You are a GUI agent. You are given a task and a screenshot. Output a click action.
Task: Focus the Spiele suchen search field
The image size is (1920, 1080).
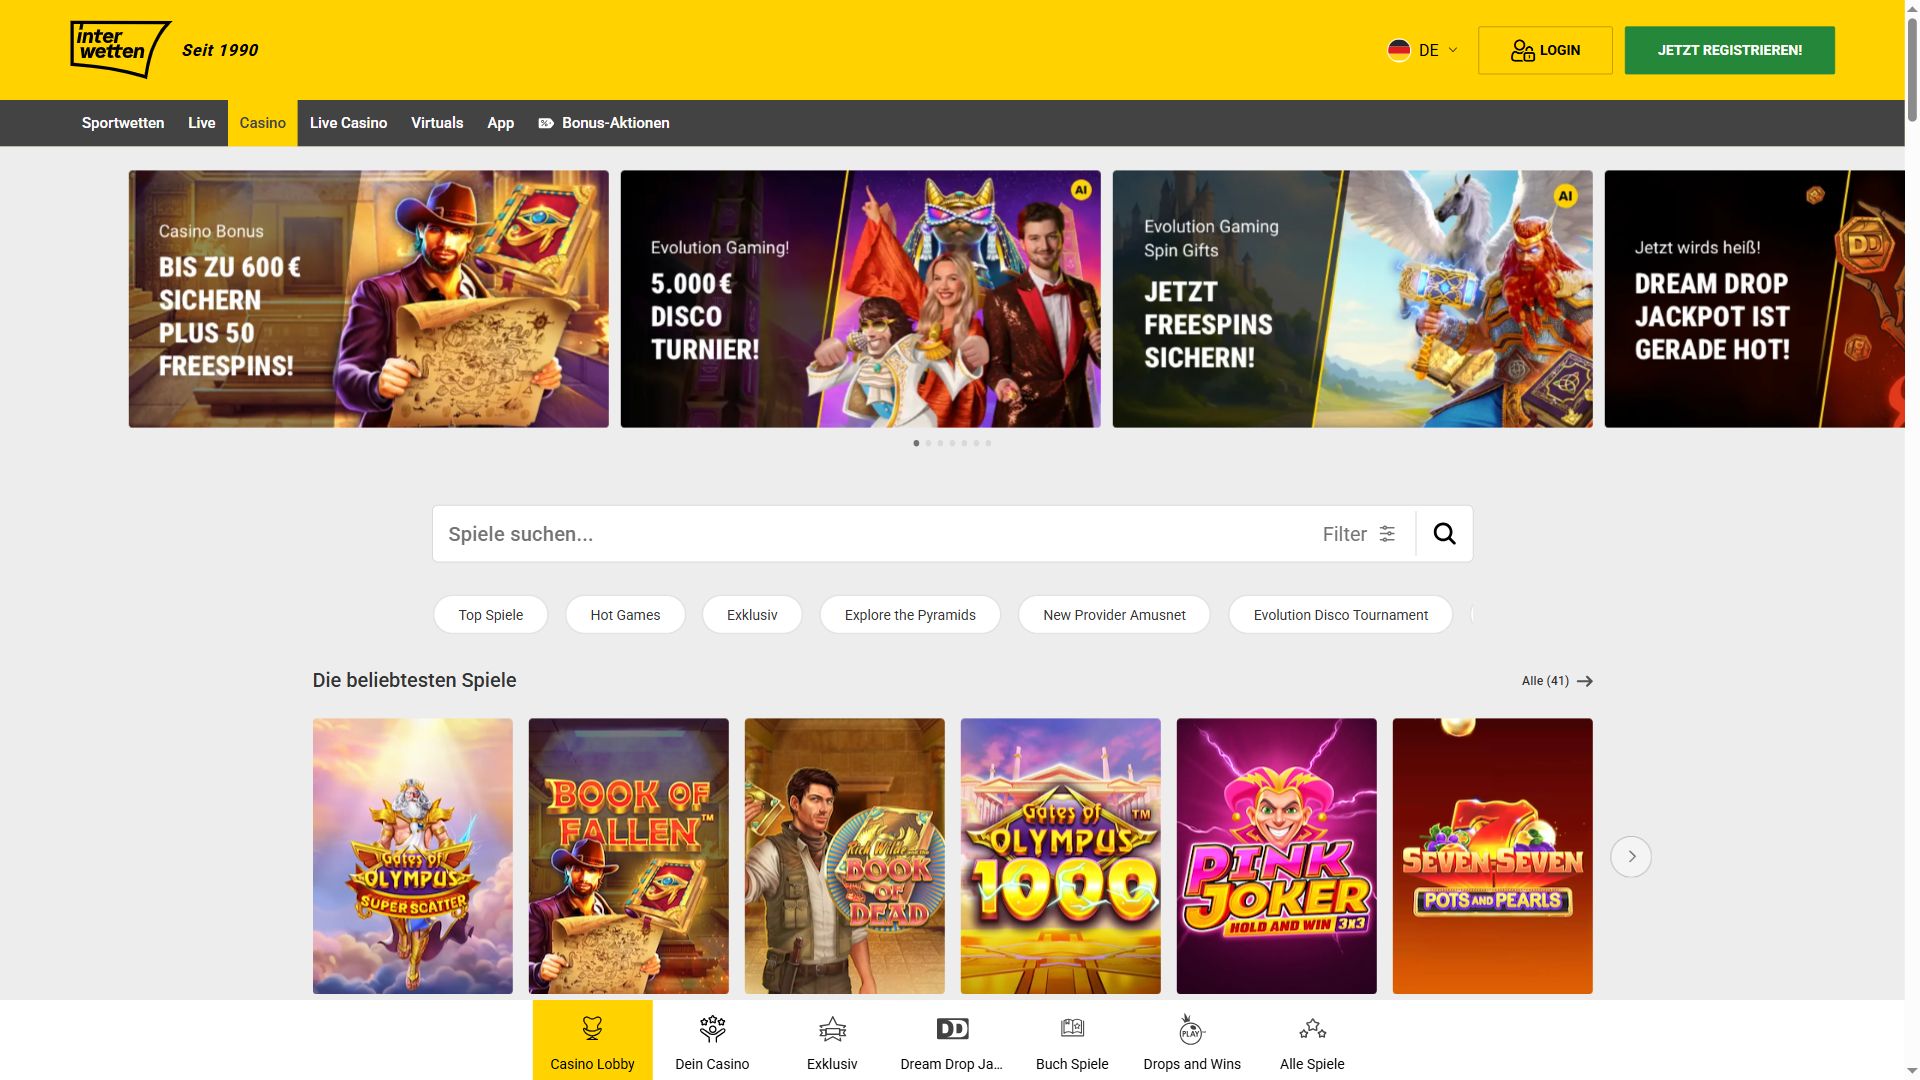click(x=870, y=534)
